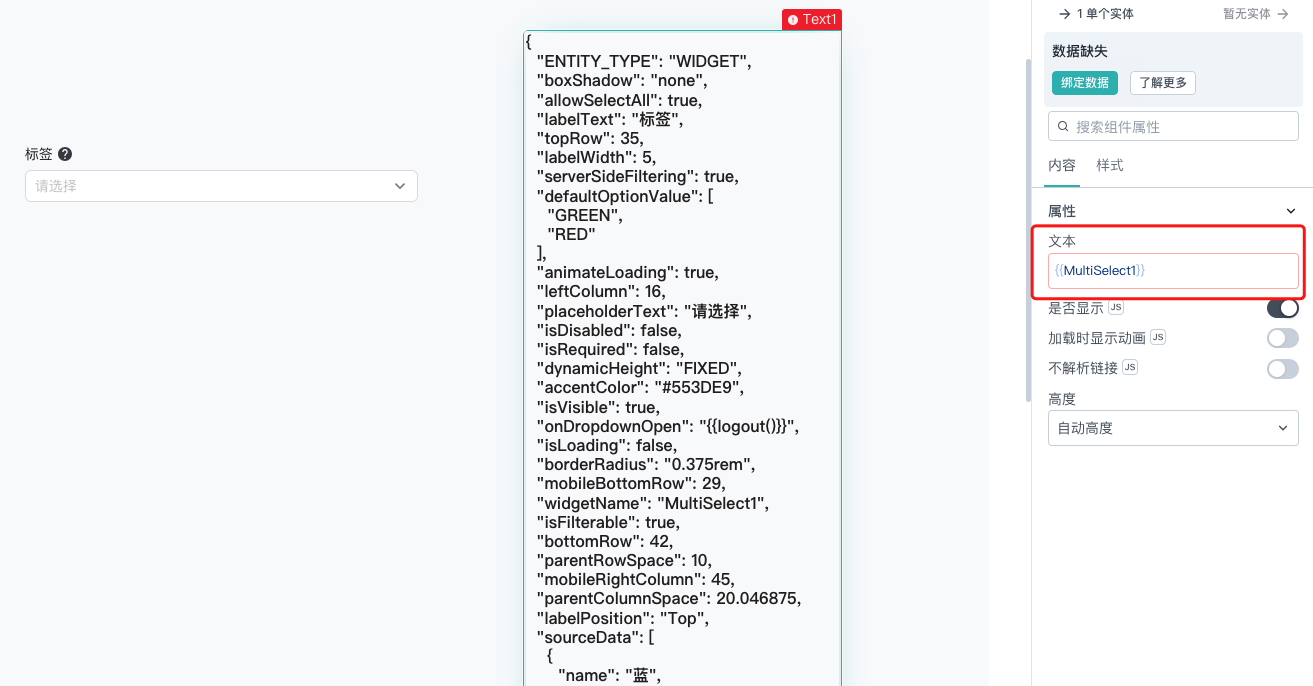1313x686 pixels.
Task: Click the "serverSideFiltering": true line
Action: [x=638, y=177]
